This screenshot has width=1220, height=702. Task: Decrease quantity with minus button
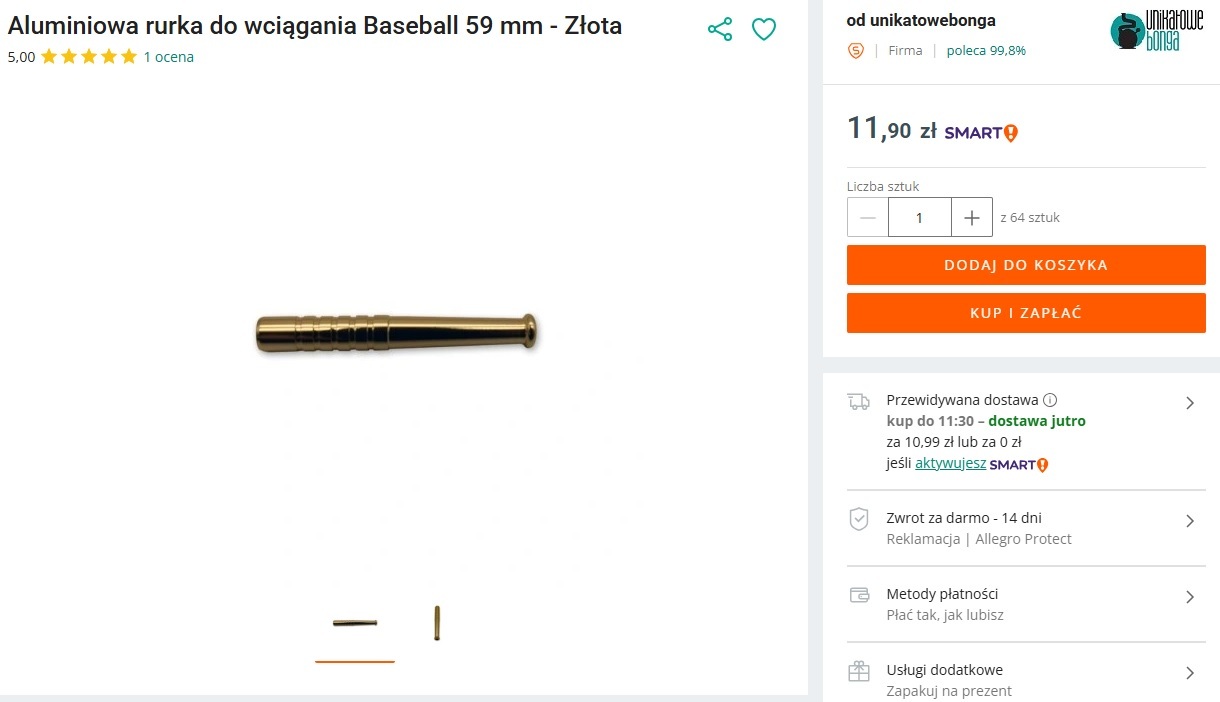click(x=868, y=217)
